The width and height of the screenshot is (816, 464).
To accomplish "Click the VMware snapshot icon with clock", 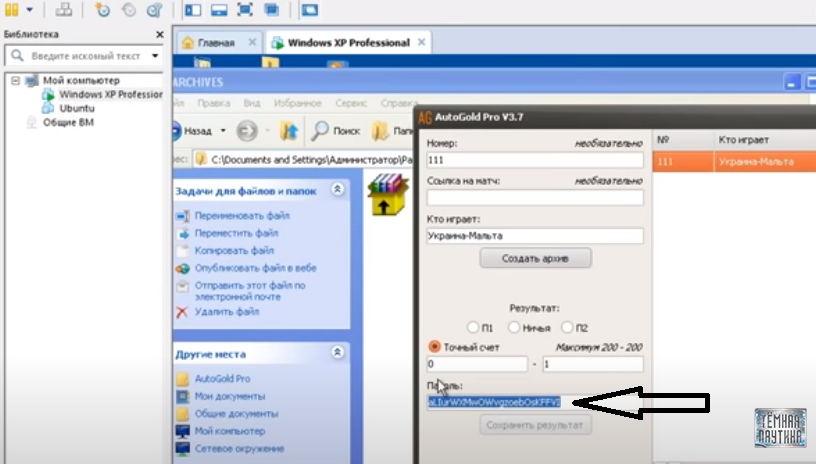I will click(103, 10).
